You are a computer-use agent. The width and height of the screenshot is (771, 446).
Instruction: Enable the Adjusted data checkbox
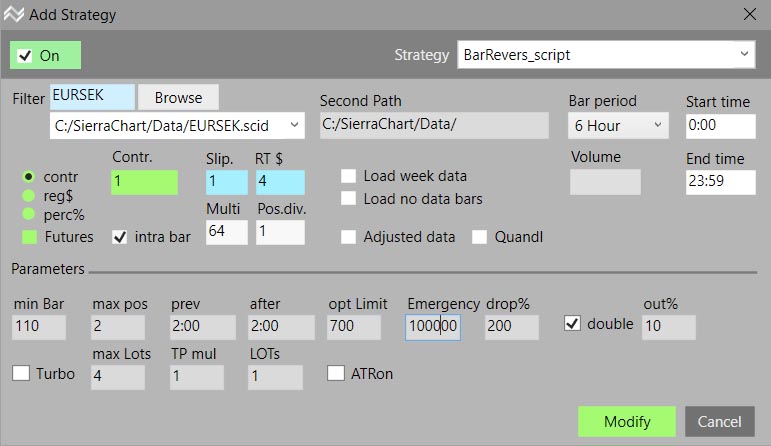(x=348, y=237)
